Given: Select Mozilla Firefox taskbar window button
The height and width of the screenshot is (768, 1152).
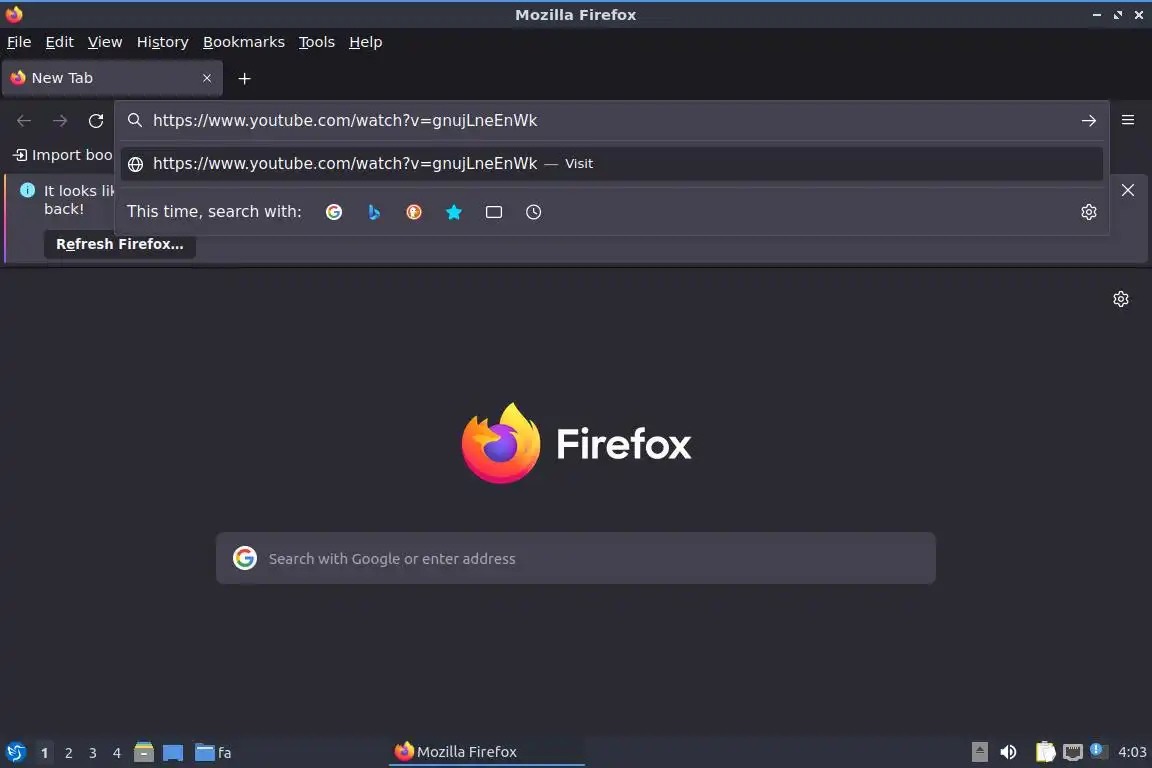Looking at the screenshot, I should (486, 752).
